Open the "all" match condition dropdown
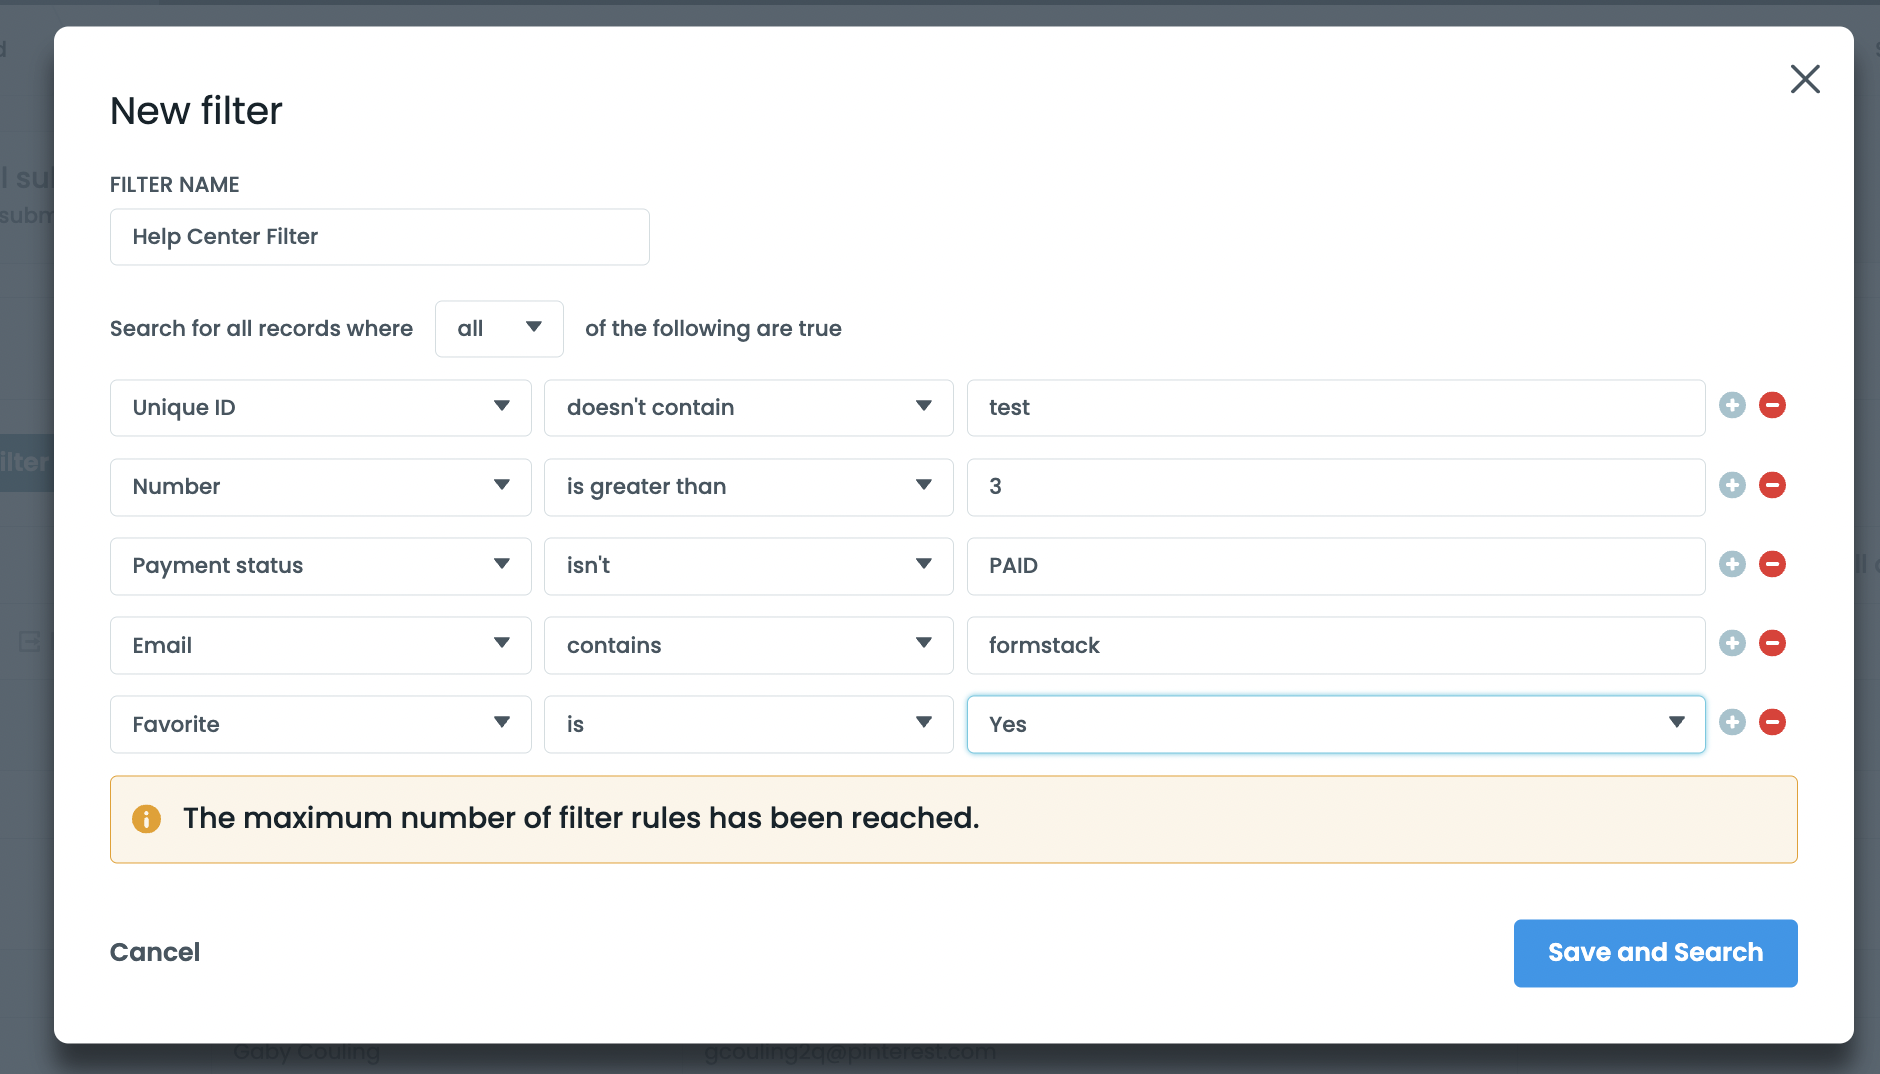Viewport: 1880px width, 1074px height. (499, 328)
